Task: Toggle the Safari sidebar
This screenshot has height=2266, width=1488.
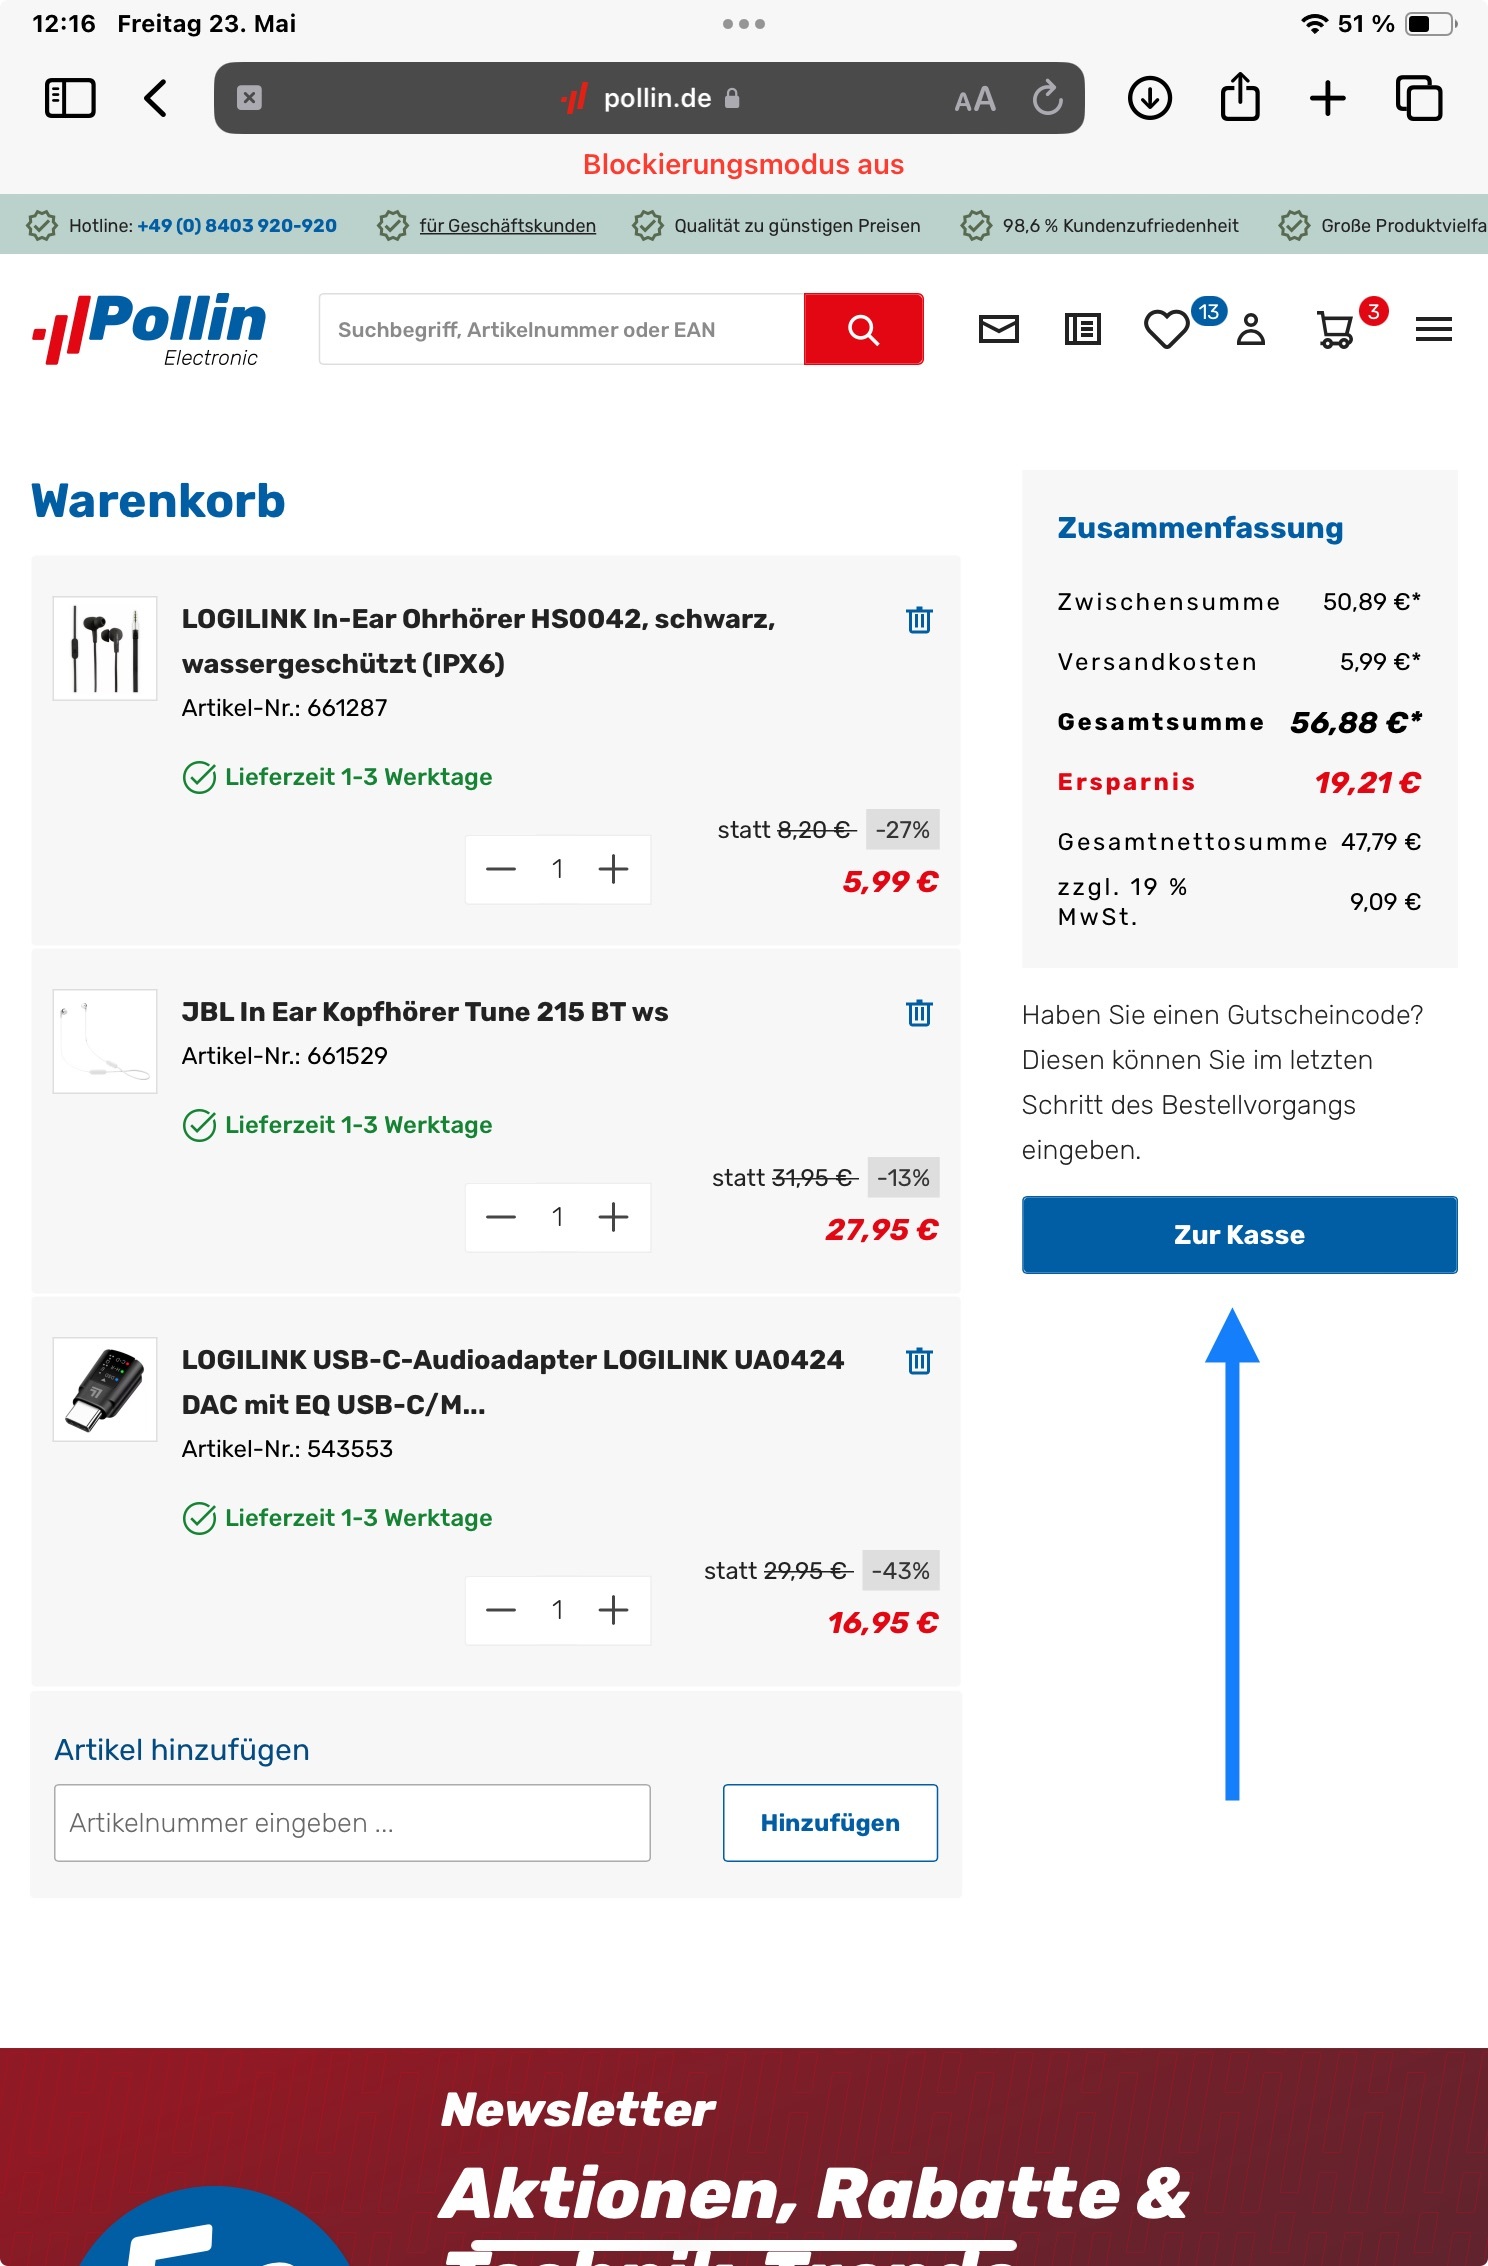Action: tap(70, 98)
